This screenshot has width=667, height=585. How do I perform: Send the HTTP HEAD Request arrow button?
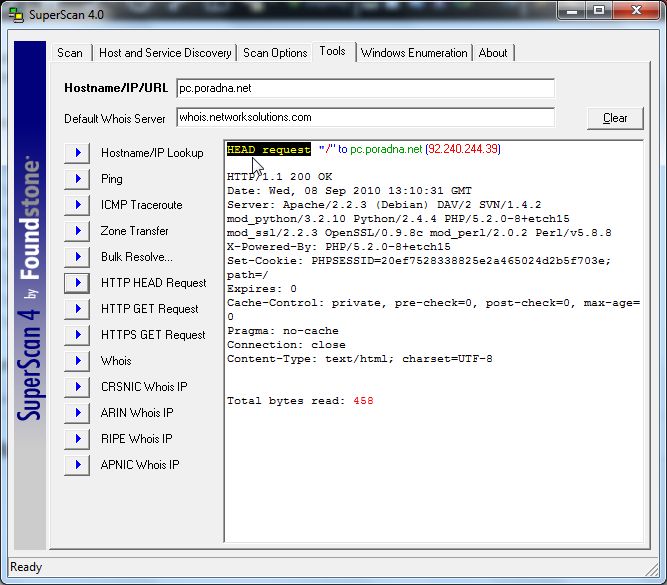pyautogui.click(x=77, y=283)
